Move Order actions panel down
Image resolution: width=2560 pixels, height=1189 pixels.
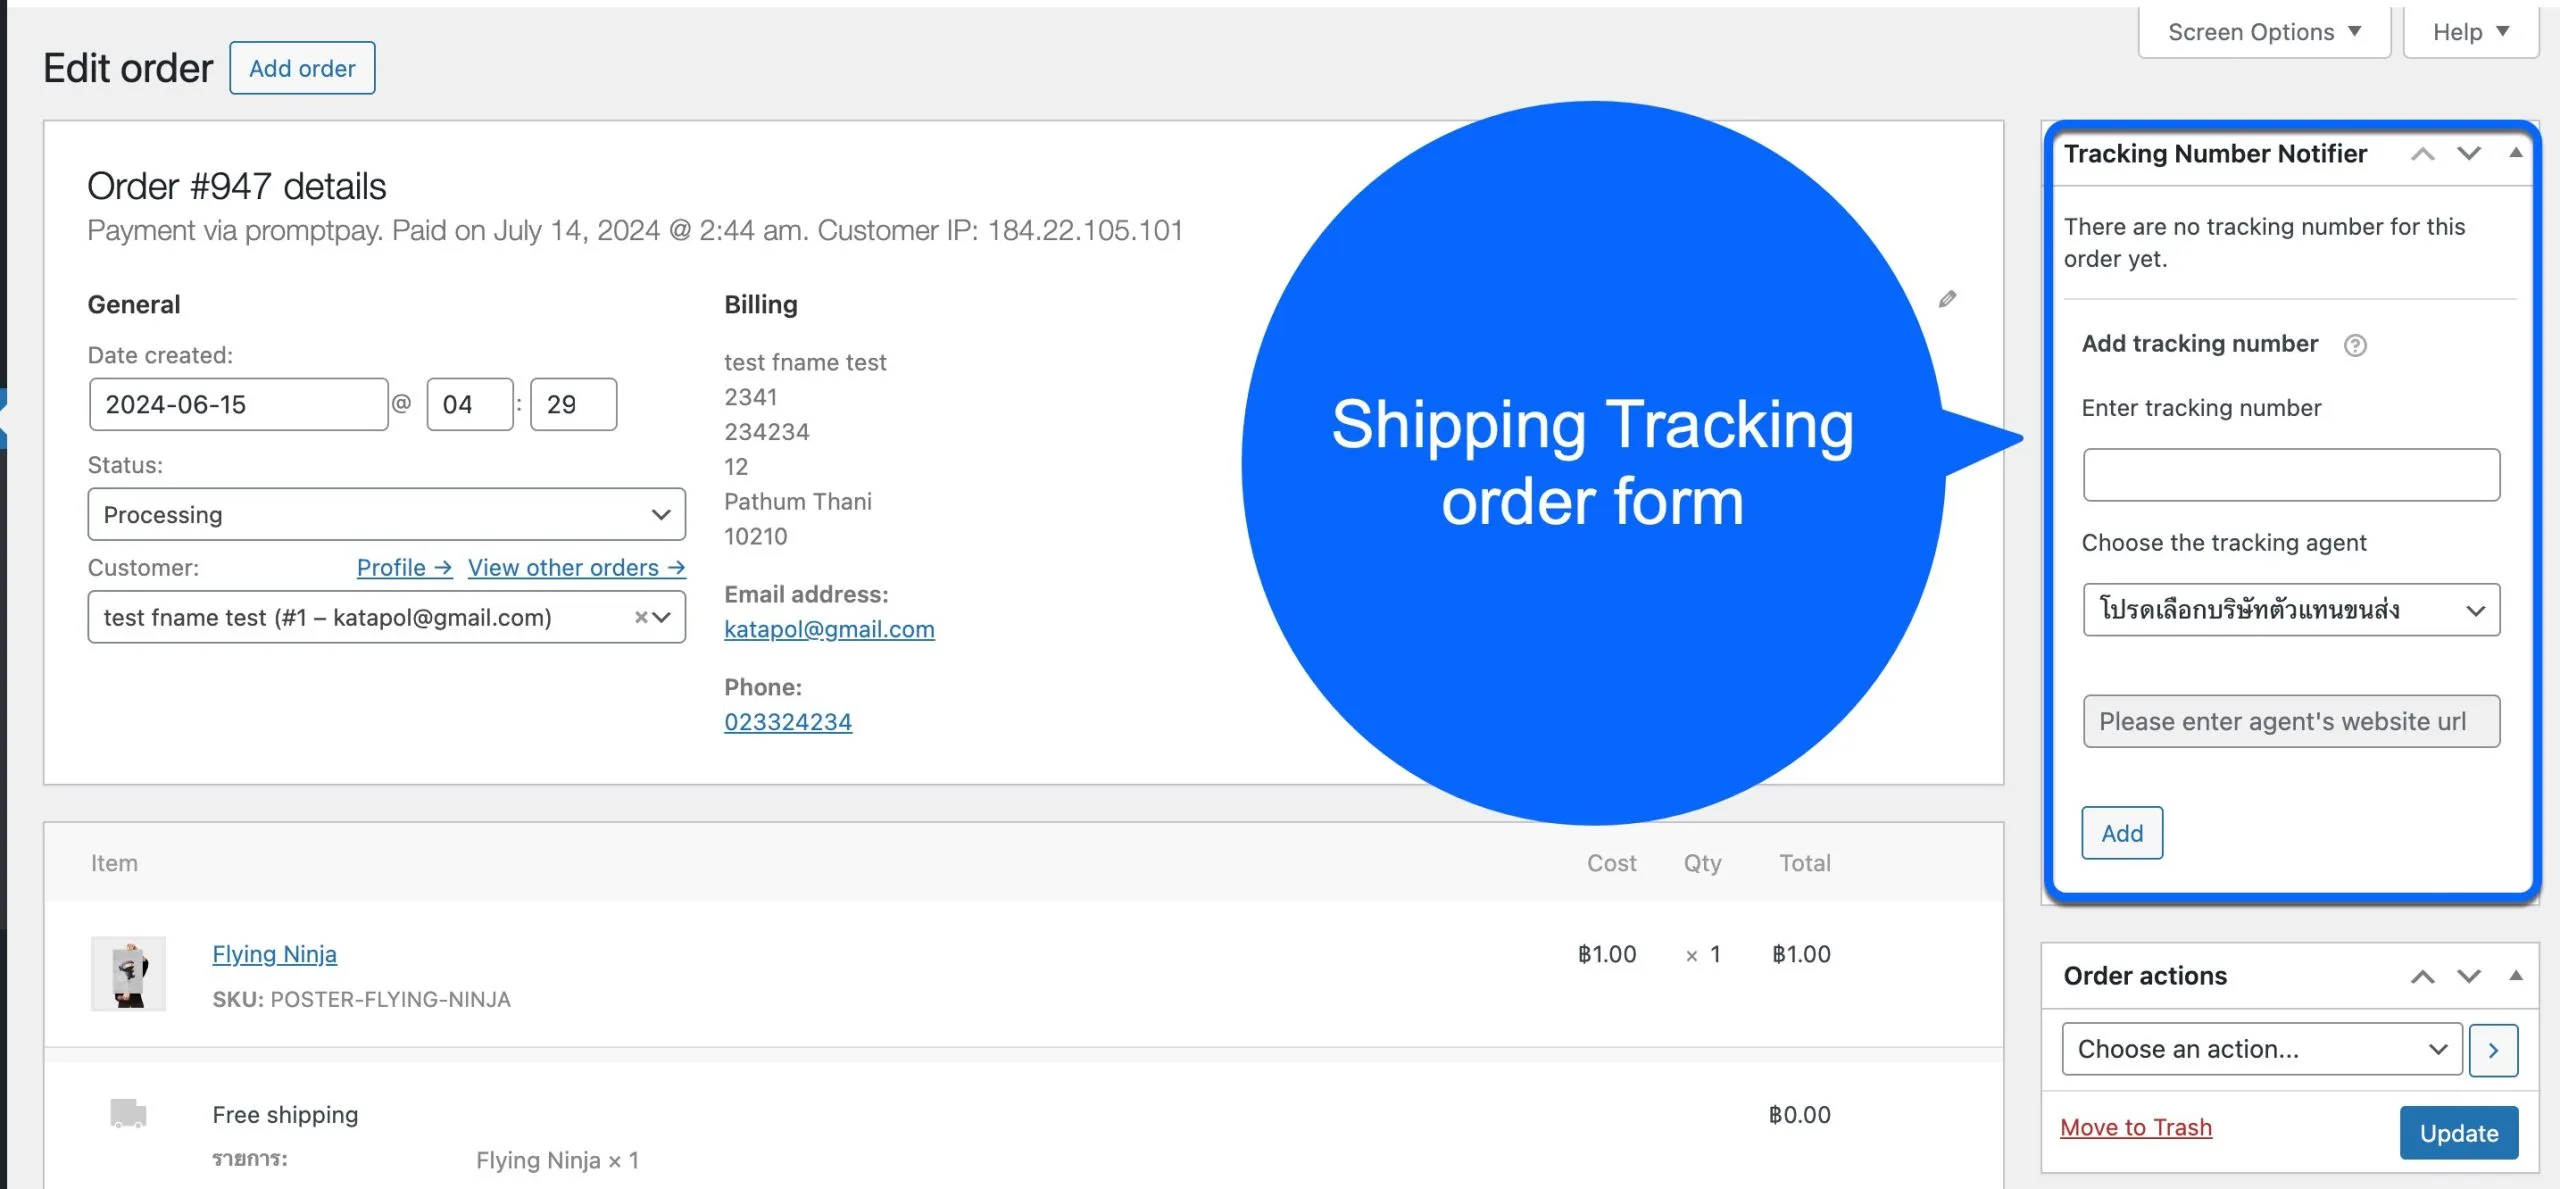pos(2469,976)
